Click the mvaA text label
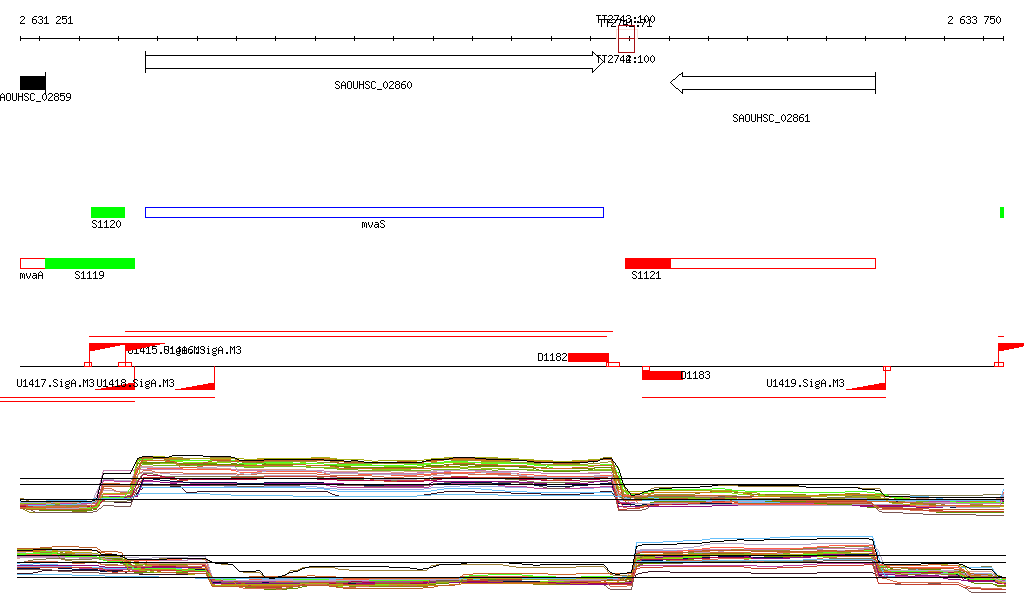1024x611 pixels. click(x=31, y=275)
